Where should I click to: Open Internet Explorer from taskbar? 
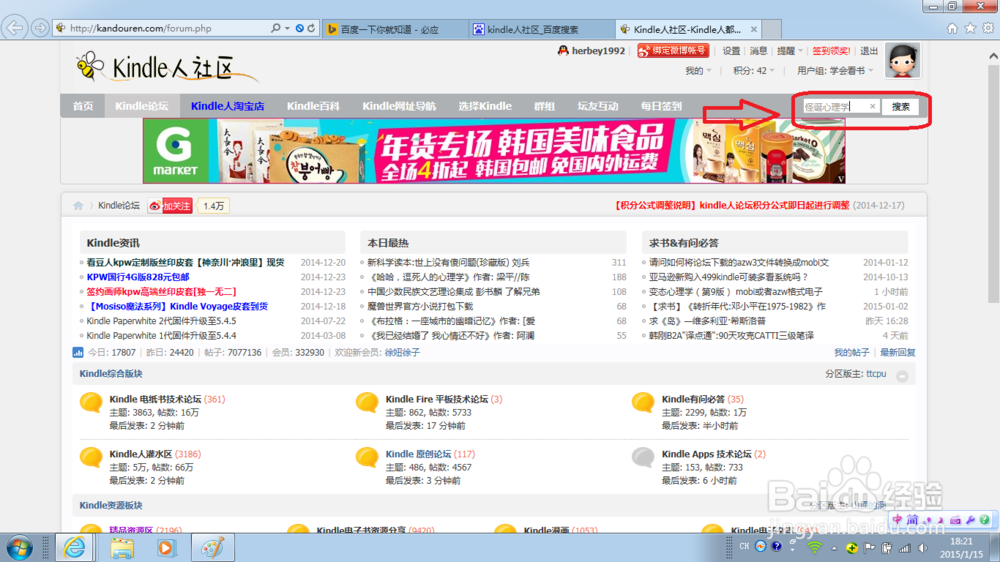click(x=75, y=548)
